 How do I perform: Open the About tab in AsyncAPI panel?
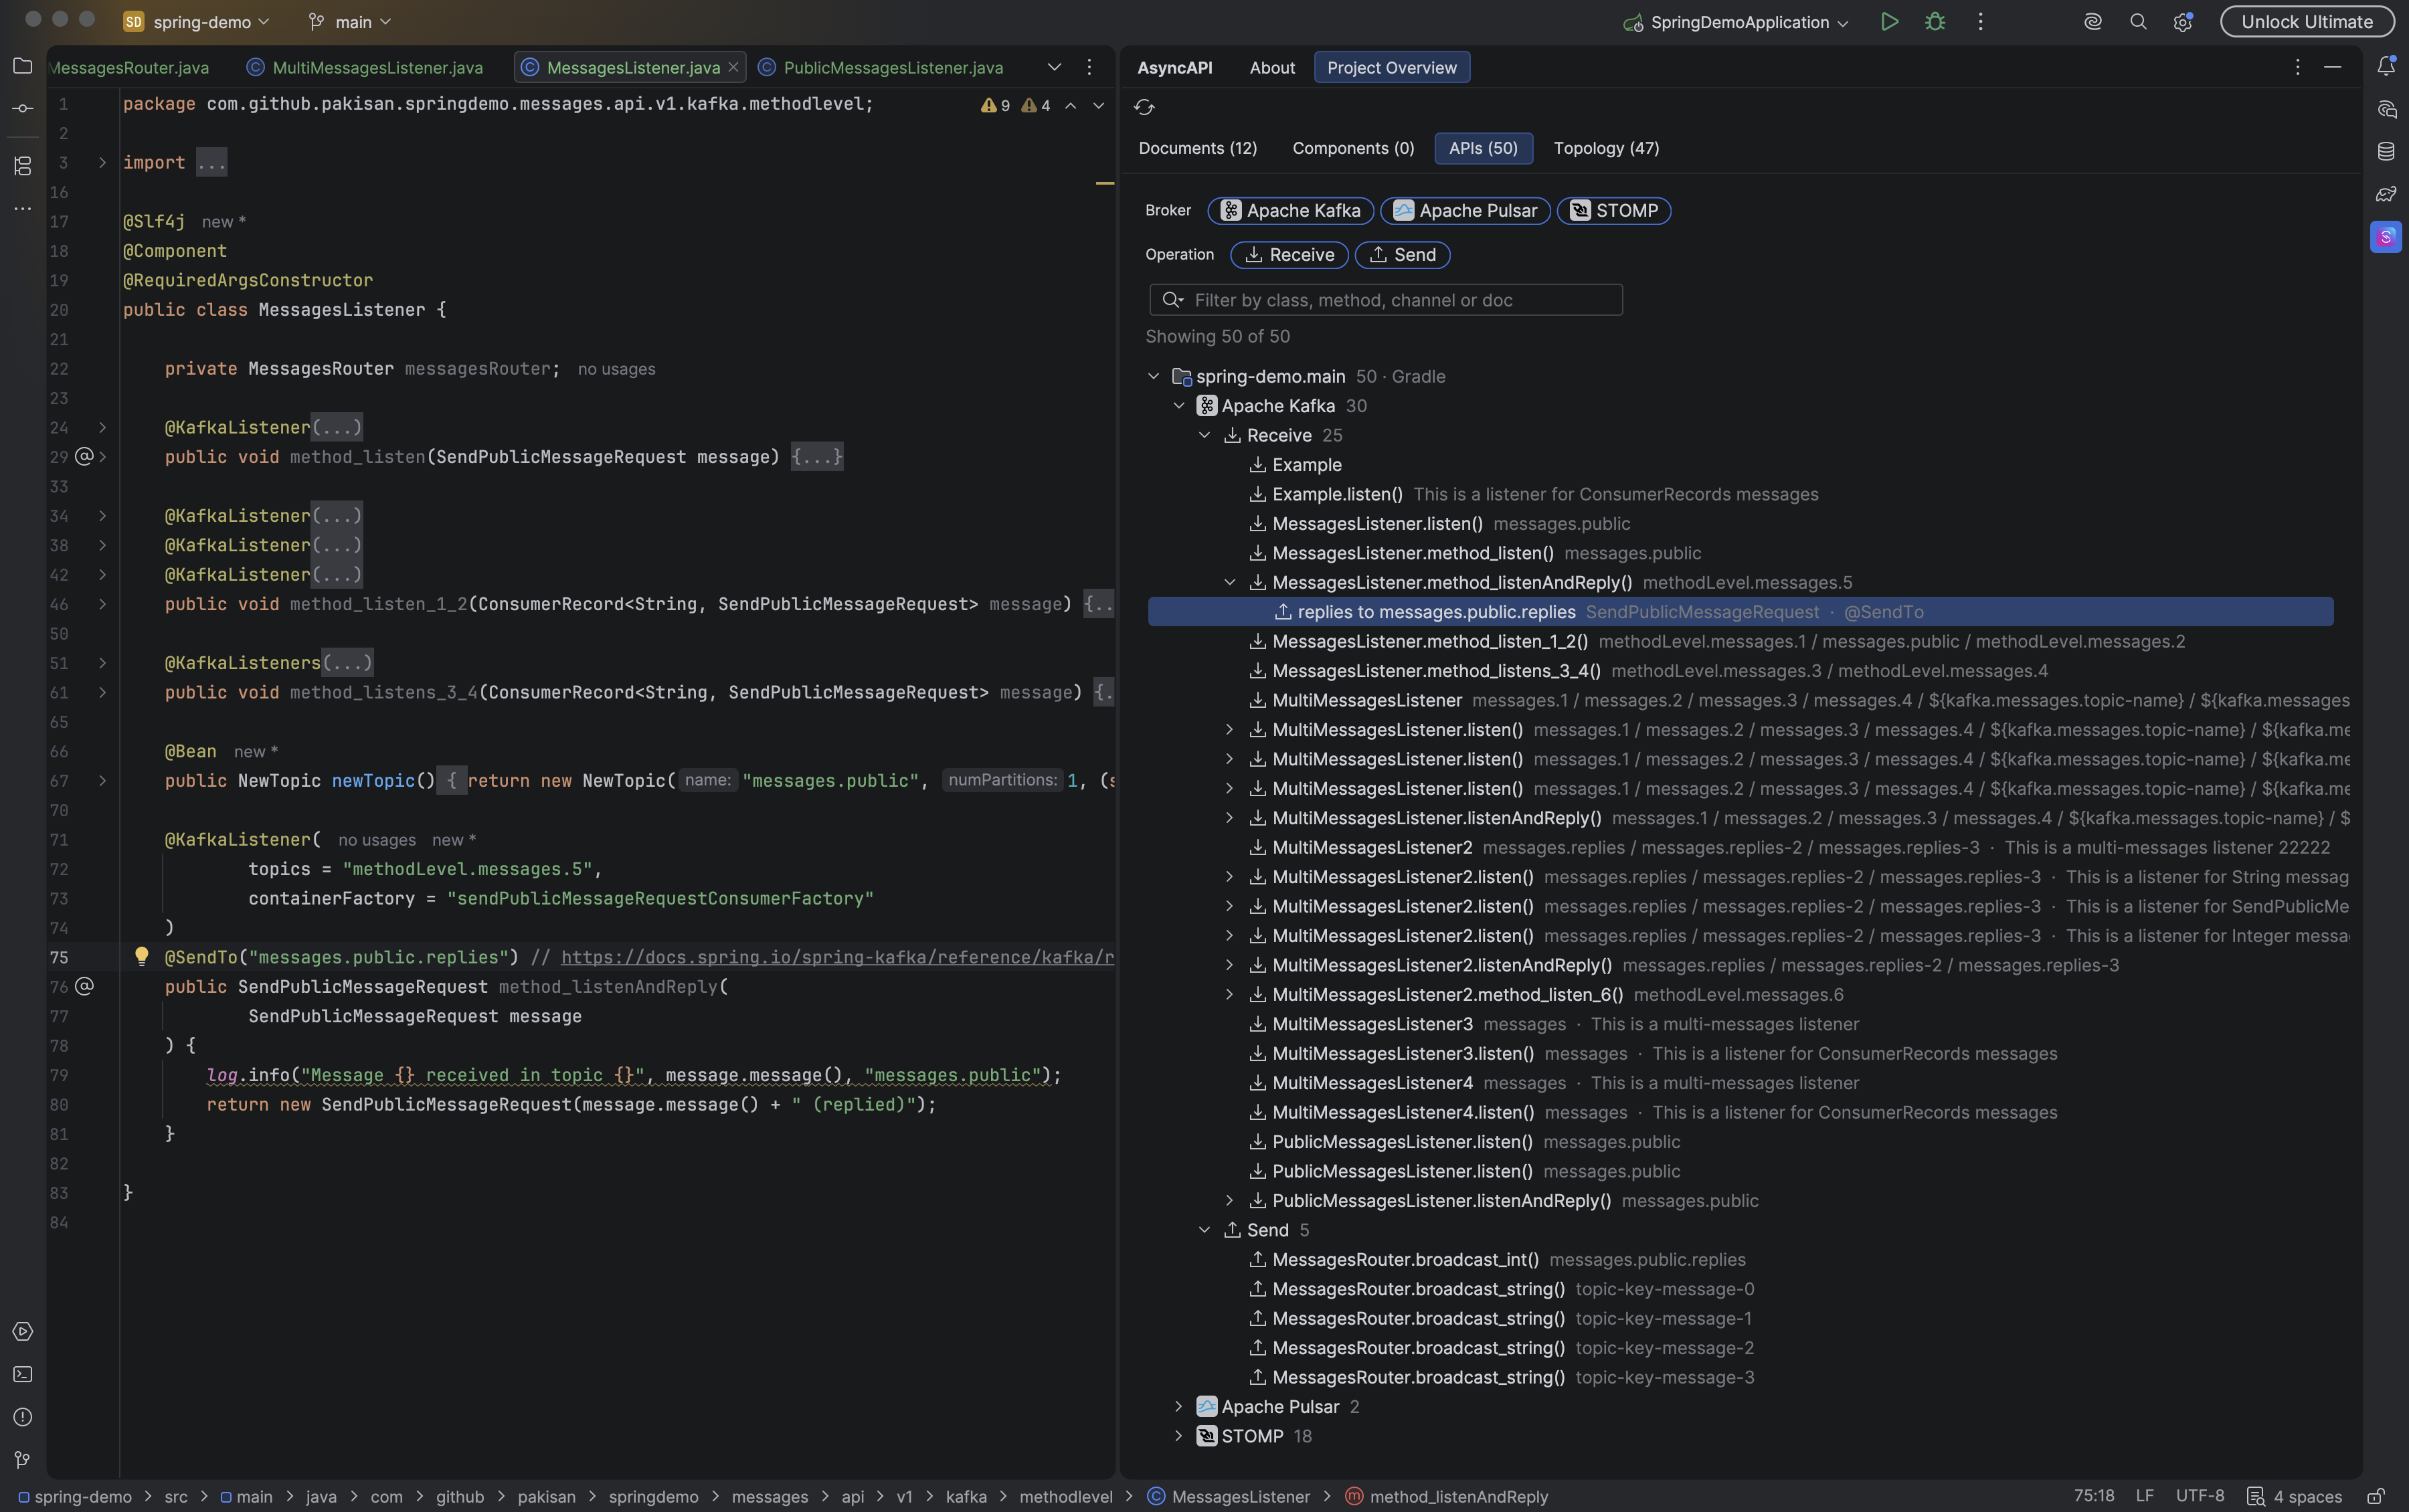pyautogui.click(x=1272, y=67)
